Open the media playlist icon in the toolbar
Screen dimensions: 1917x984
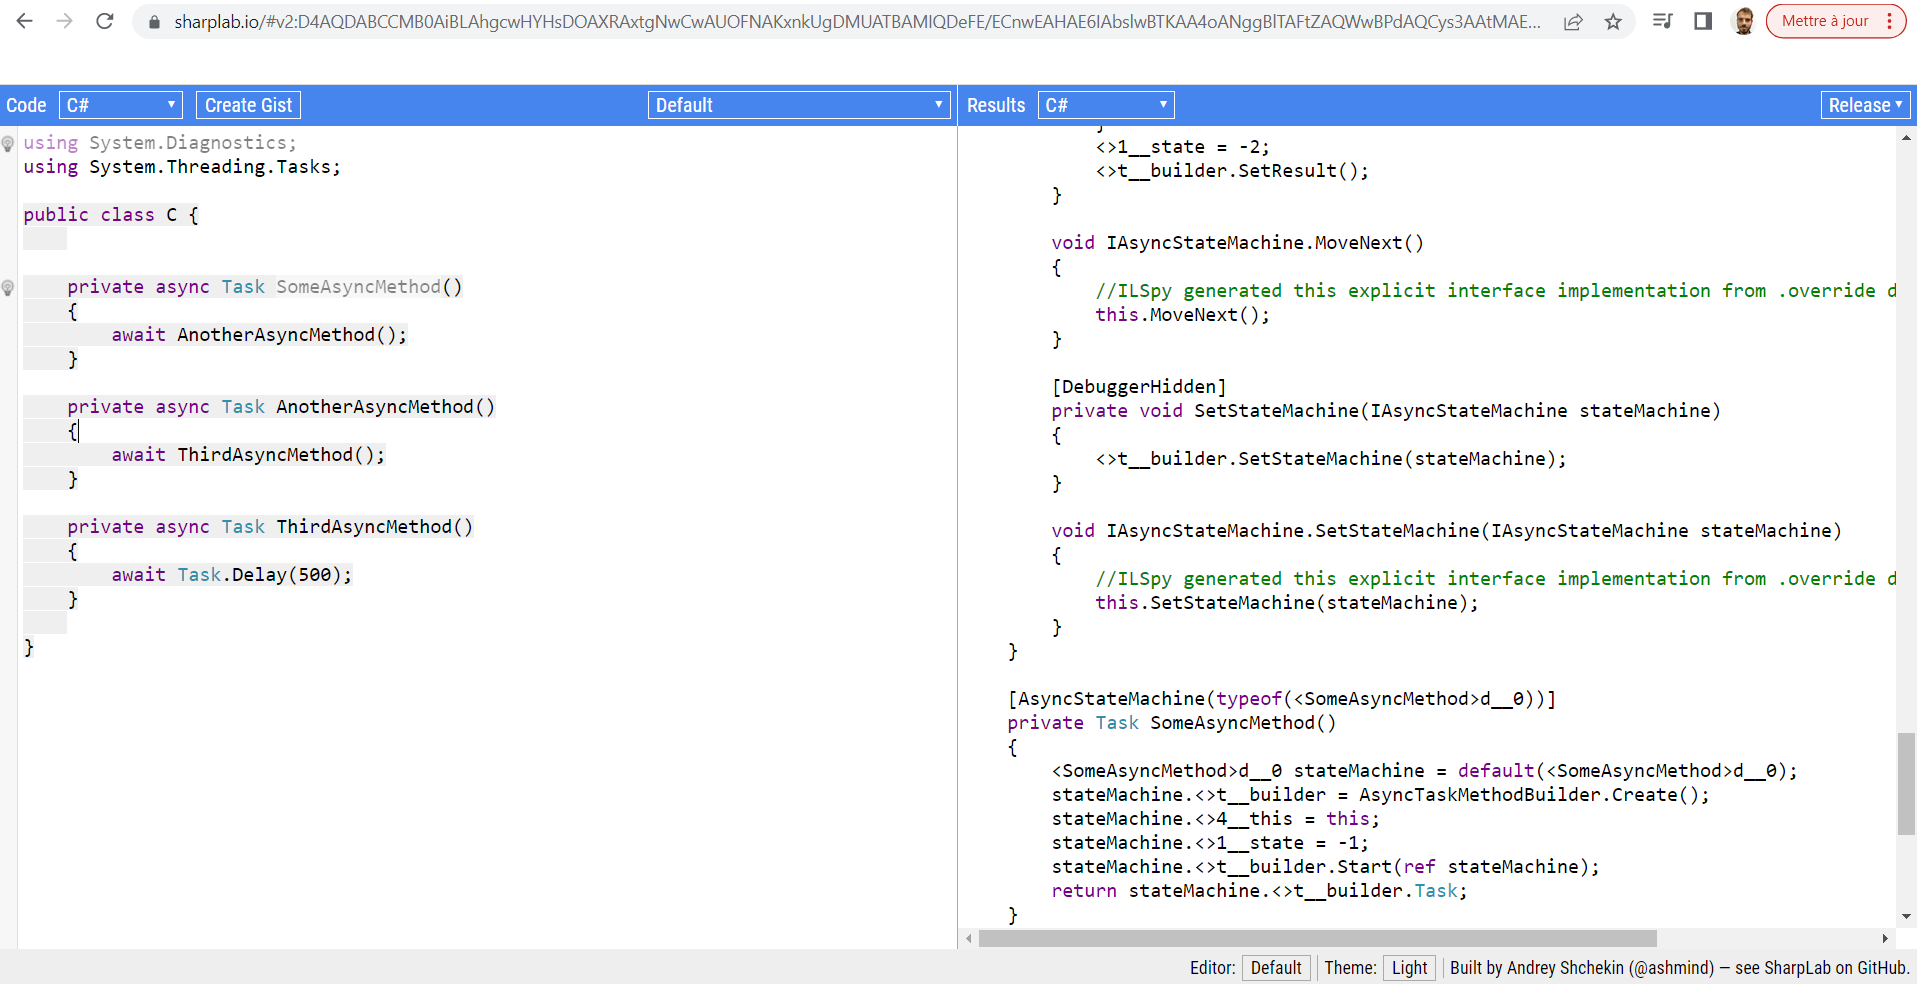[x=1661, y=21]
